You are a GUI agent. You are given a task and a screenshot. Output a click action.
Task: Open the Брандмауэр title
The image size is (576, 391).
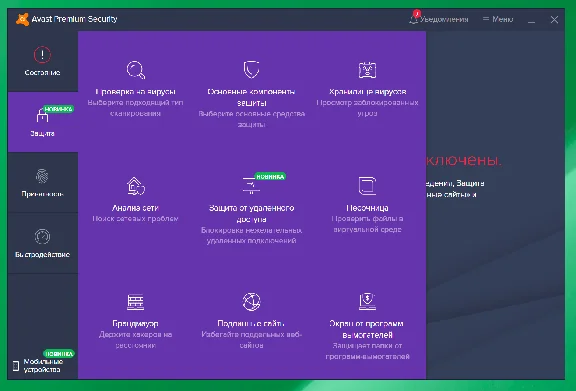click(135, 324)
